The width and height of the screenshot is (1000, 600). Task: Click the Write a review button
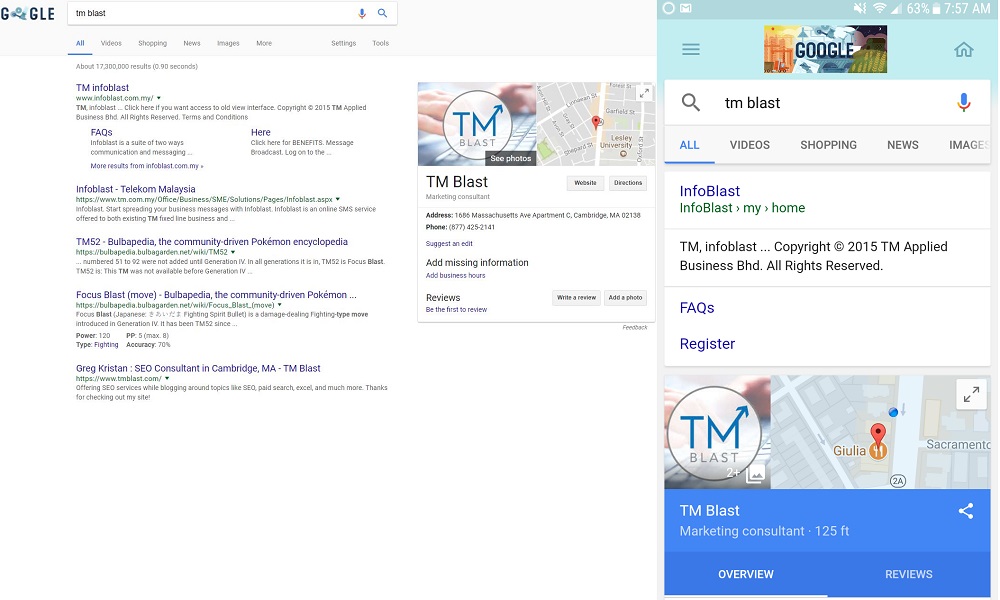[577, 298]
